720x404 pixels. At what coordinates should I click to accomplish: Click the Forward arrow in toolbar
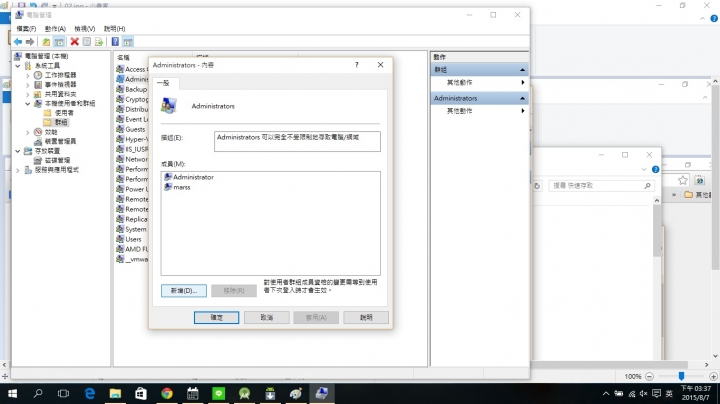pyautogui.click(x=30, y=42)
